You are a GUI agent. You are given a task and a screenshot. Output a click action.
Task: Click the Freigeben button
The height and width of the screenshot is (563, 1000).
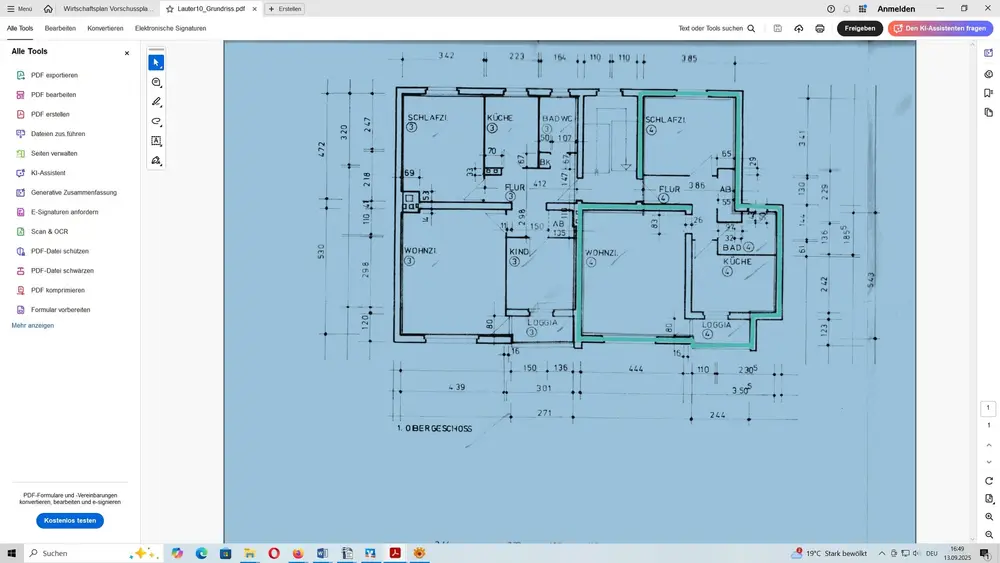[x=859, y=29]
